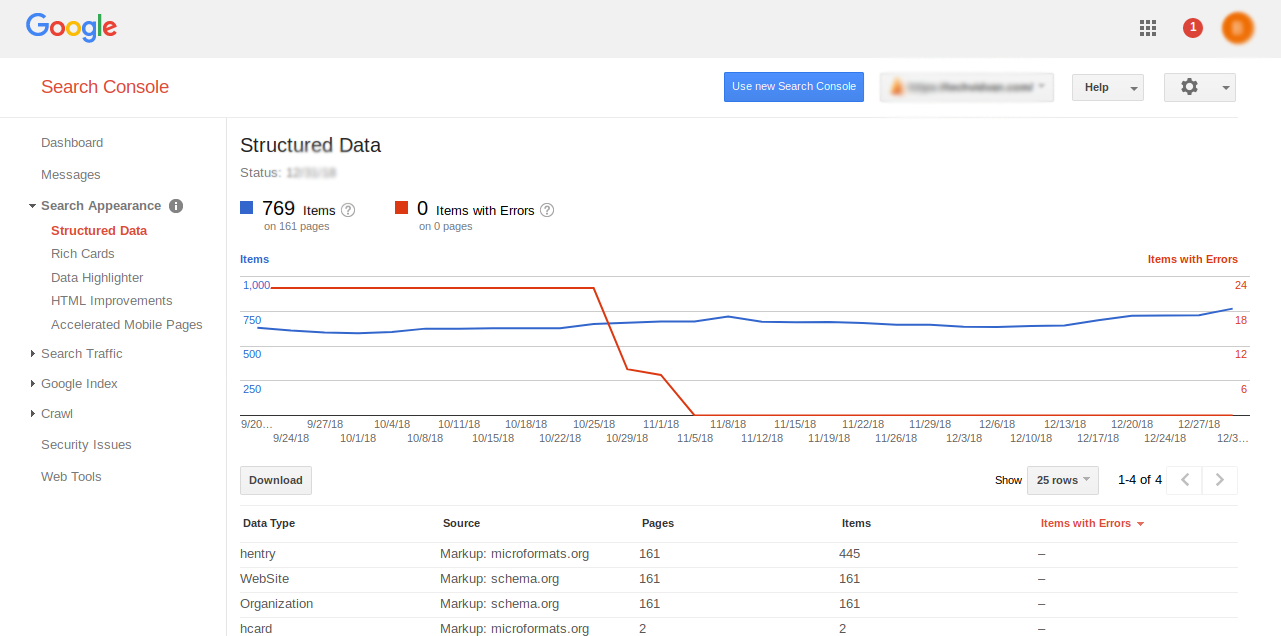Screen dimensions: 1281x636
Task: Click the 12/20/18 date on chart axis
Action: (x=1131, y=424)
